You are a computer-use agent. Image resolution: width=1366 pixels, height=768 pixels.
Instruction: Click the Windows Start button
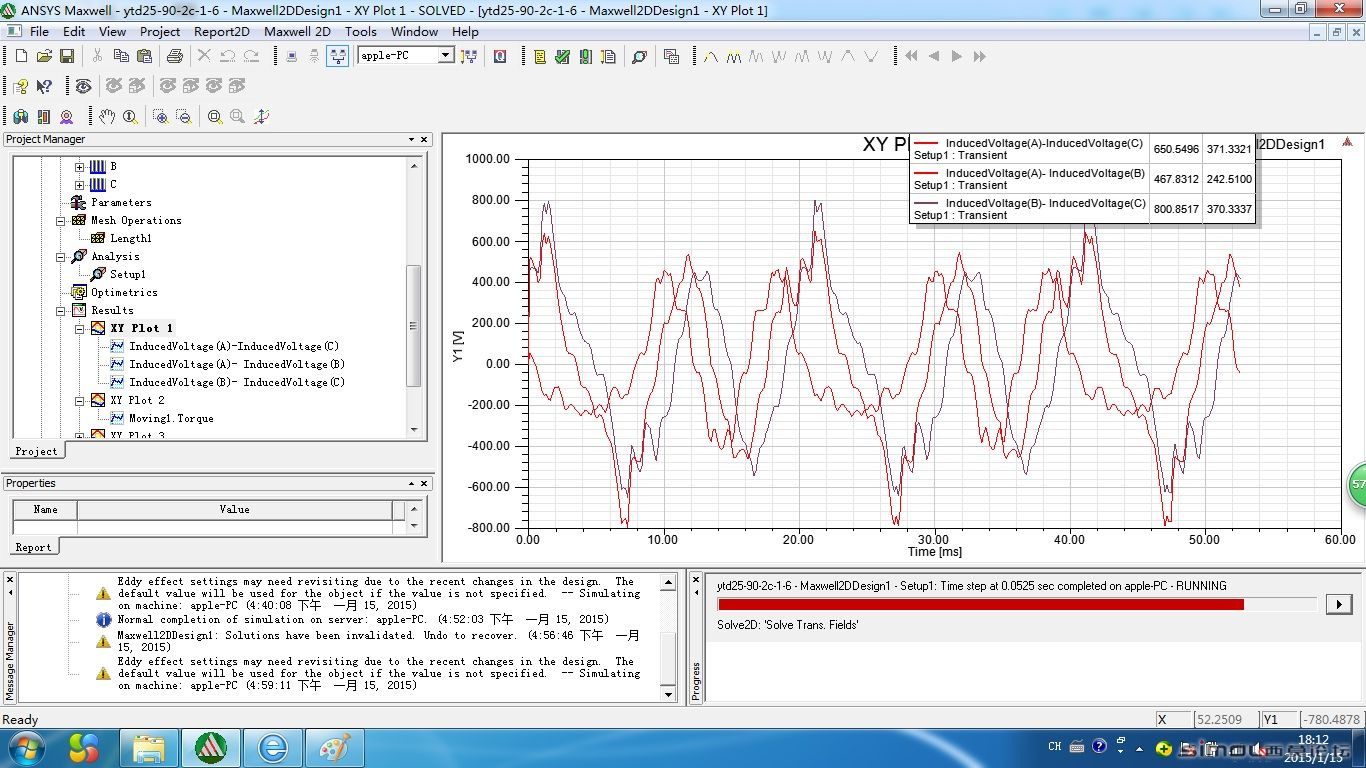[x=26, y=747]
